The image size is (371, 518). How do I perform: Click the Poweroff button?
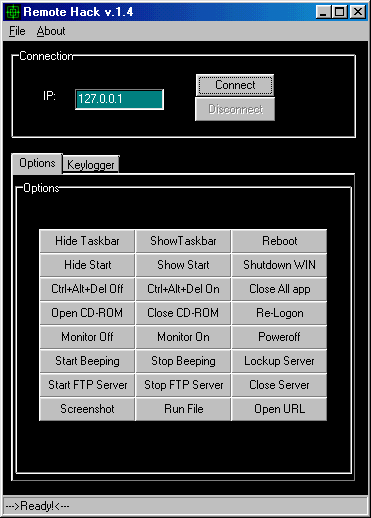279,337
